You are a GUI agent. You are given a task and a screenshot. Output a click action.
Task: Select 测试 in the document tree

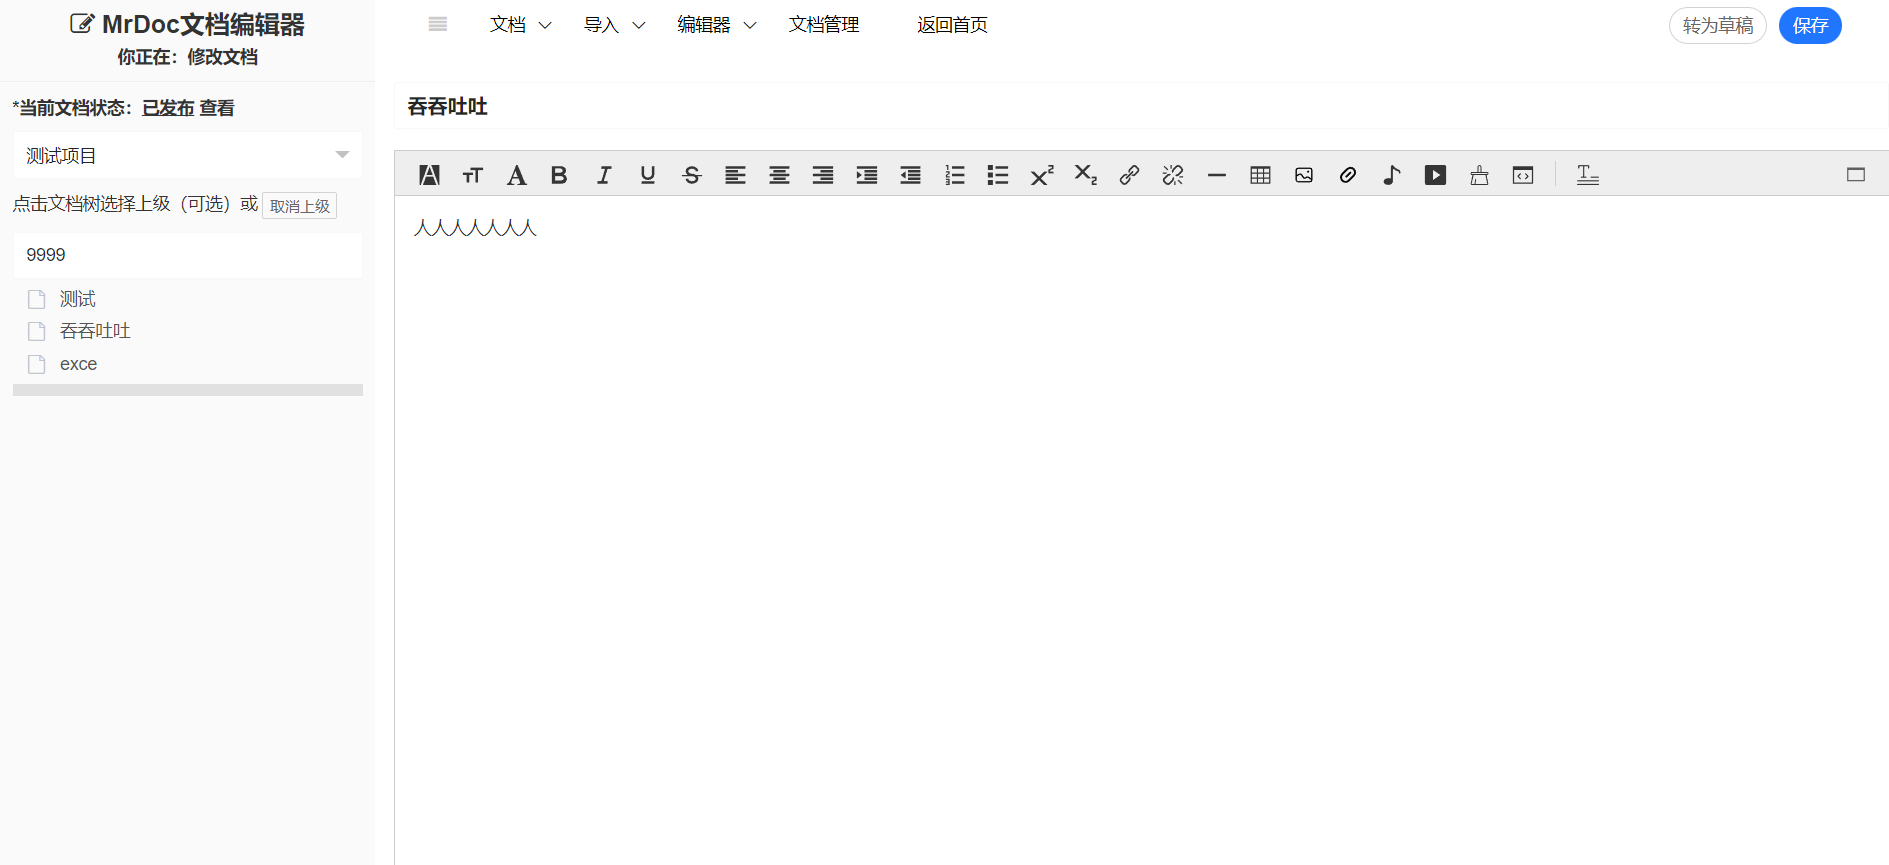[78, 299]
